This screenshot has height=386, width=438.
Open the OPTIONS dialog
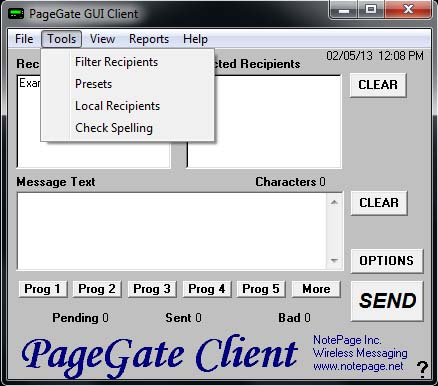click(x=387, y=261)
